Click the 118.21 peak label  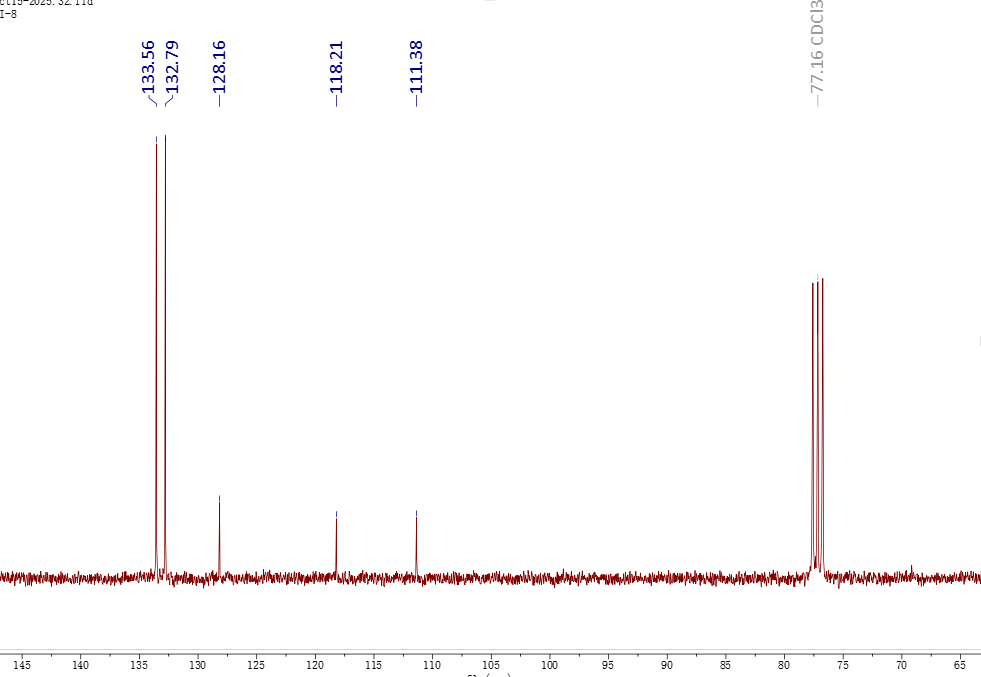pos(337,66)
